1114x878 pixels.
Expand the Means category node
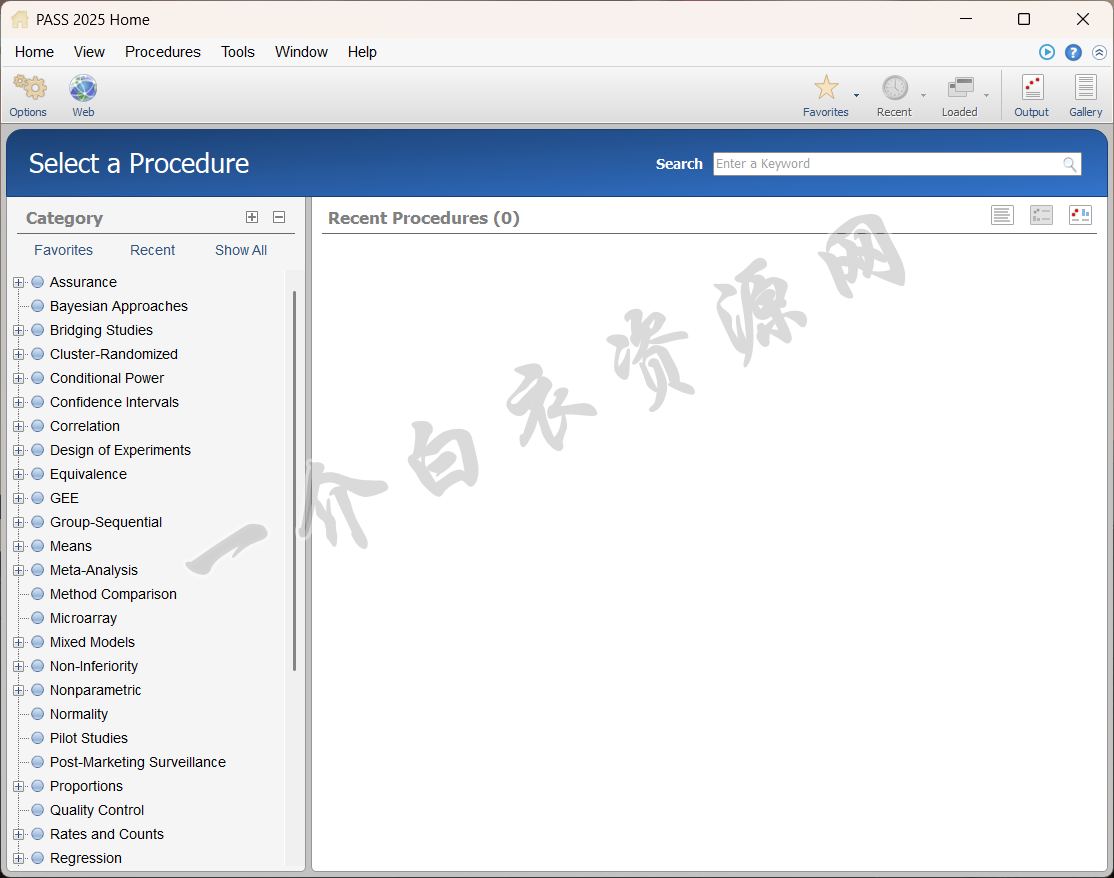[x=18, y=546]
